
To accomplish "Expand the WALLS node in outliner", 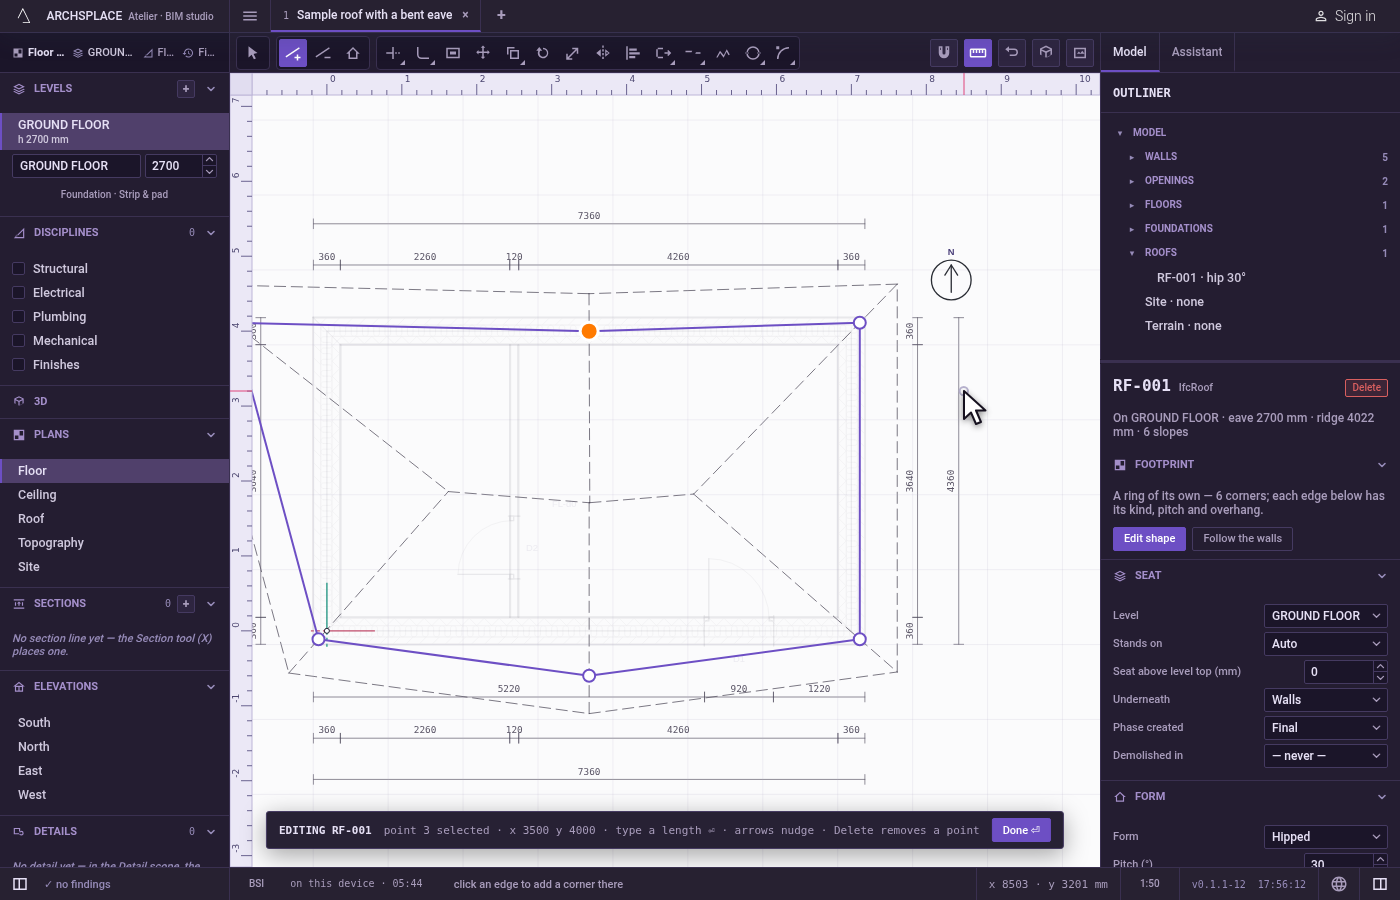I will (x=1132, y=157).
